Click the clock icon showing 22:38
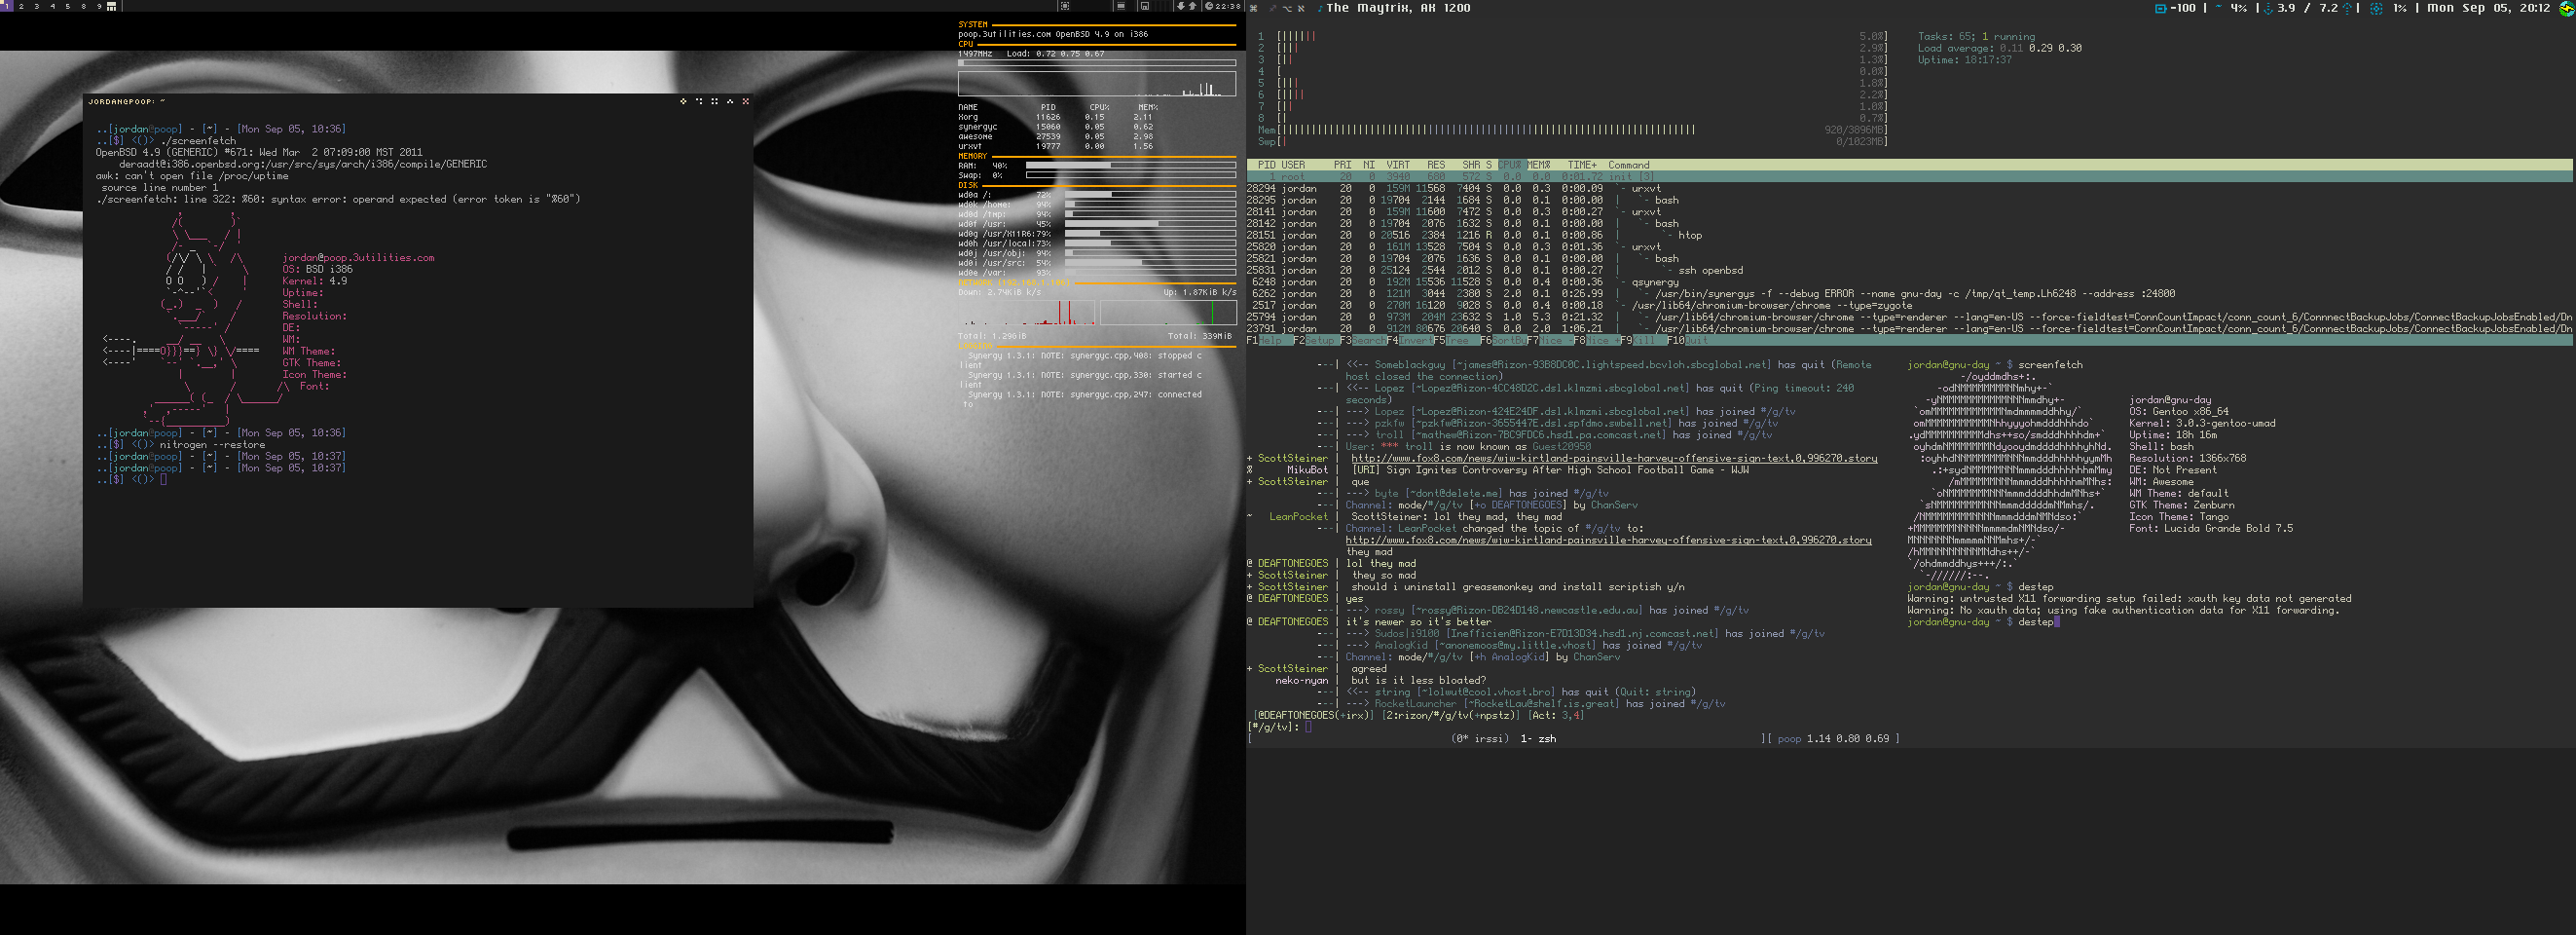The image size is (2576, 935). [1209, 6]
